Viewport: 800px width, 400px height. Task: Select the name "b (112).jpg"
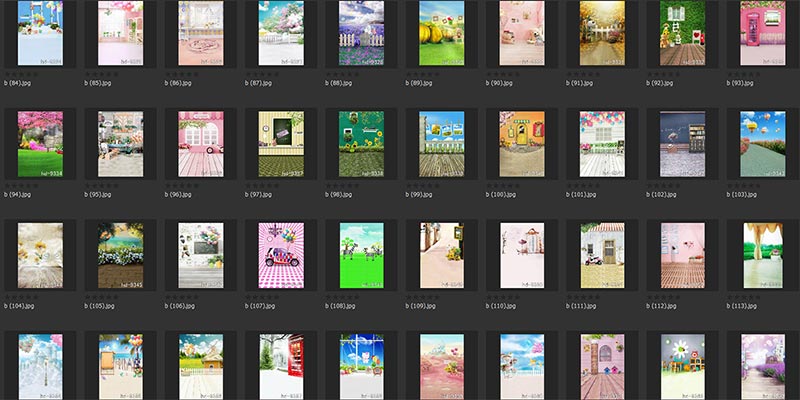(662, 306)
